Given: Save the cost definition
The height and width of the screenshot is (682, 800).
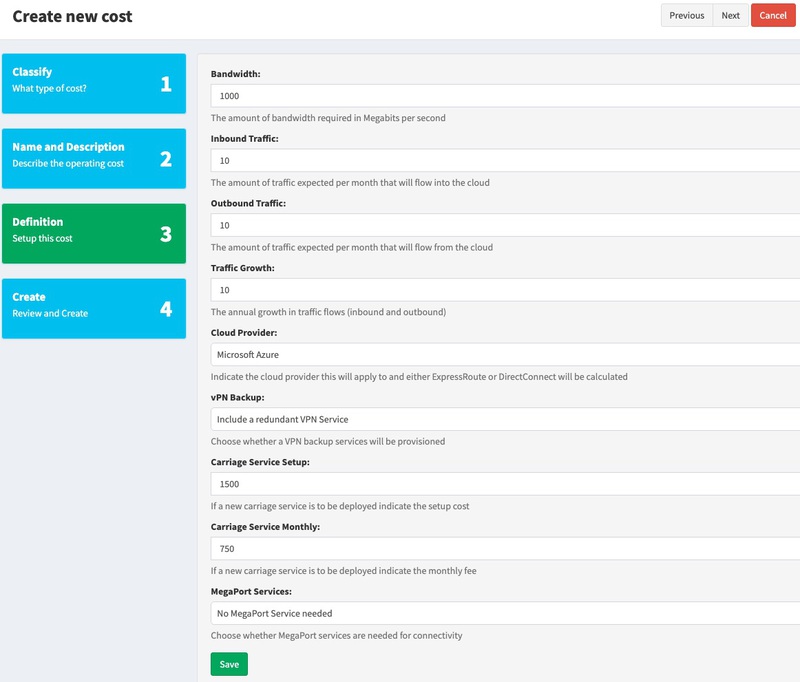Looking at the screenshot, I should point(229,664).
